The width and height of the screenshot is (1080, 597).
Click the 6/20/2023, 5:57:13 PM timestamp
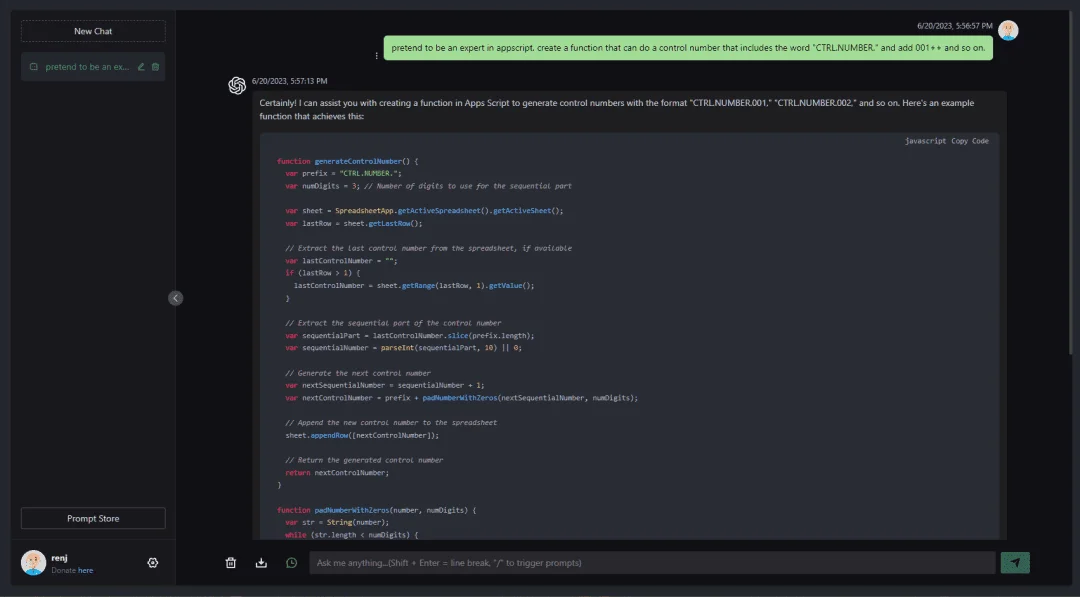coord(289,81)
